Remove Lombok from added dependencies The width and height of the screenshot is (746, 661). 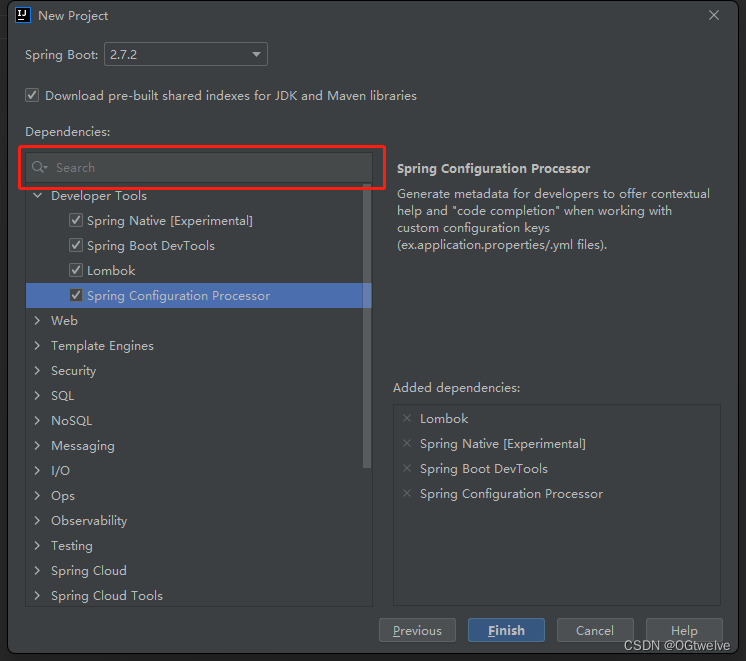[x=407, y=418]
